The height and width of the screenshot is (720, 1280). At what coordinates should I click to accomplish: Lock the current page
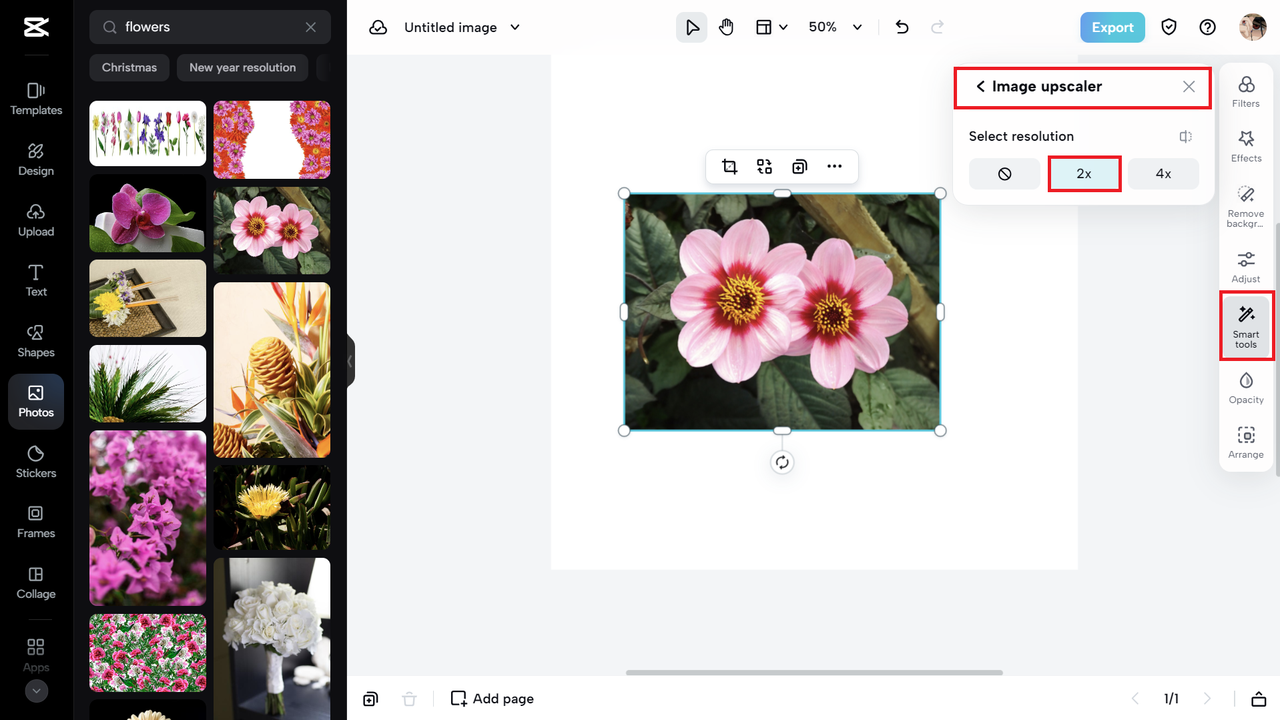(x=1259, y=698)
